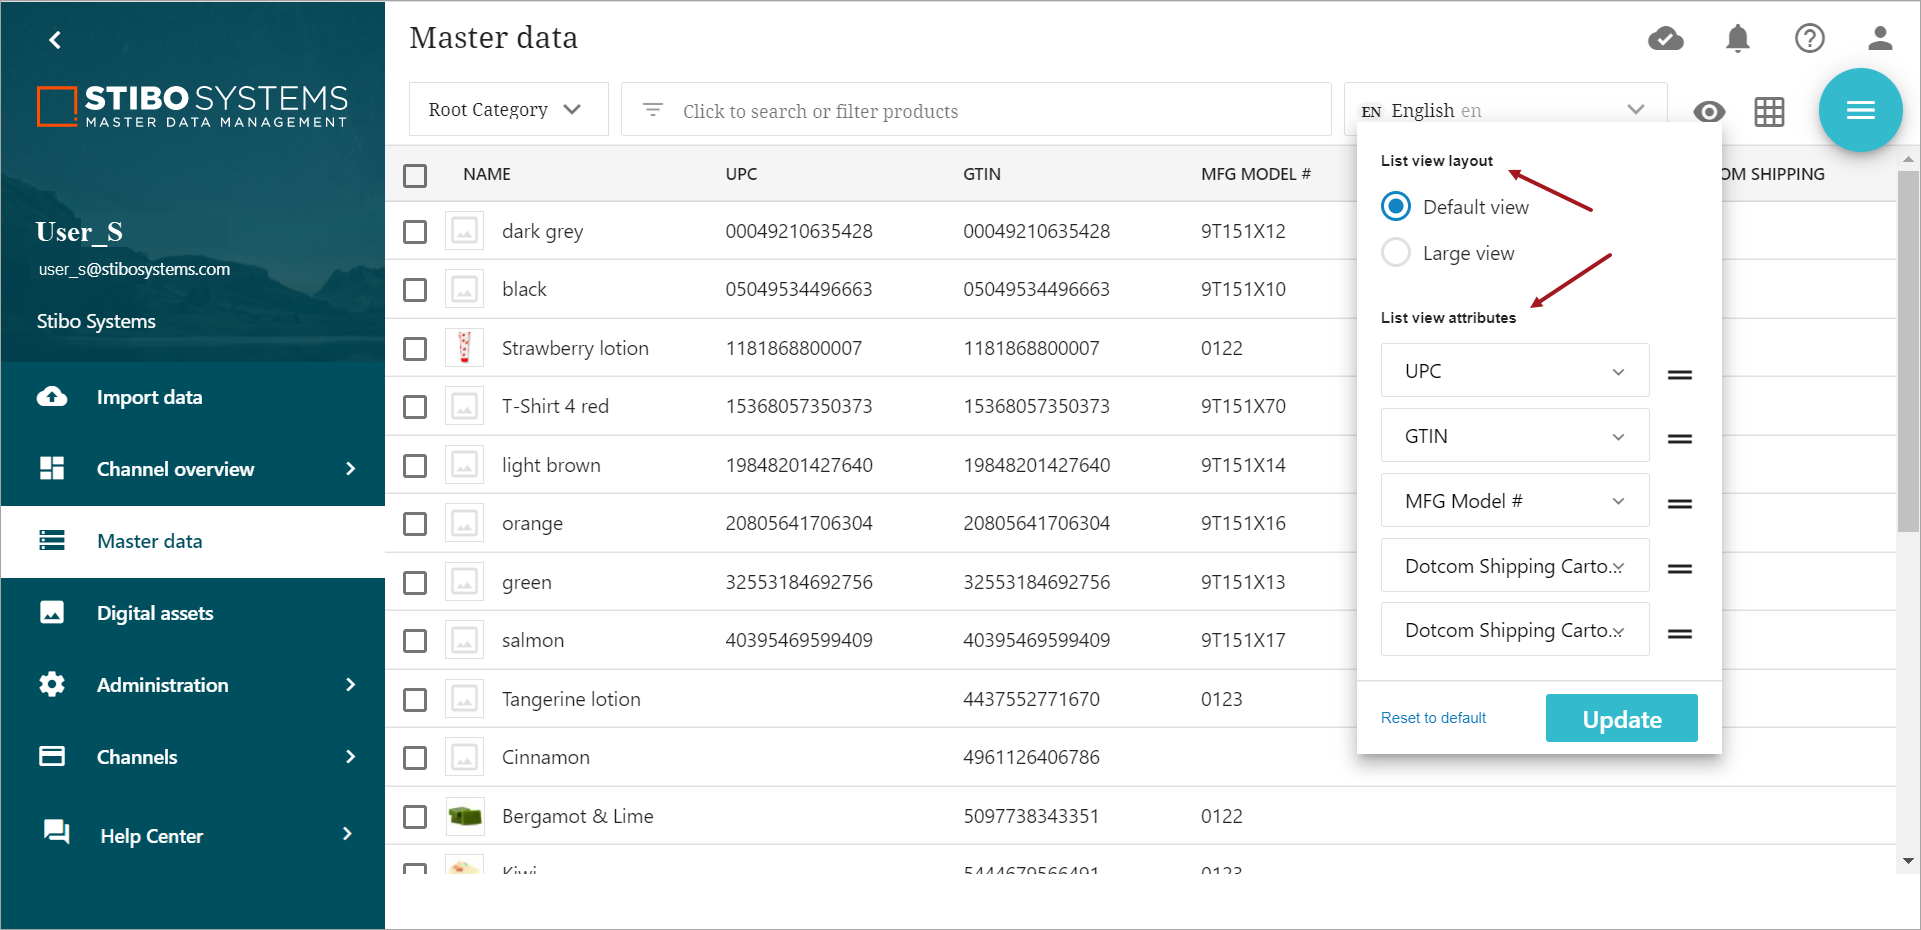Click the teal round menu button
The image size is (1921, 930).
click(x=1860, y=110)
